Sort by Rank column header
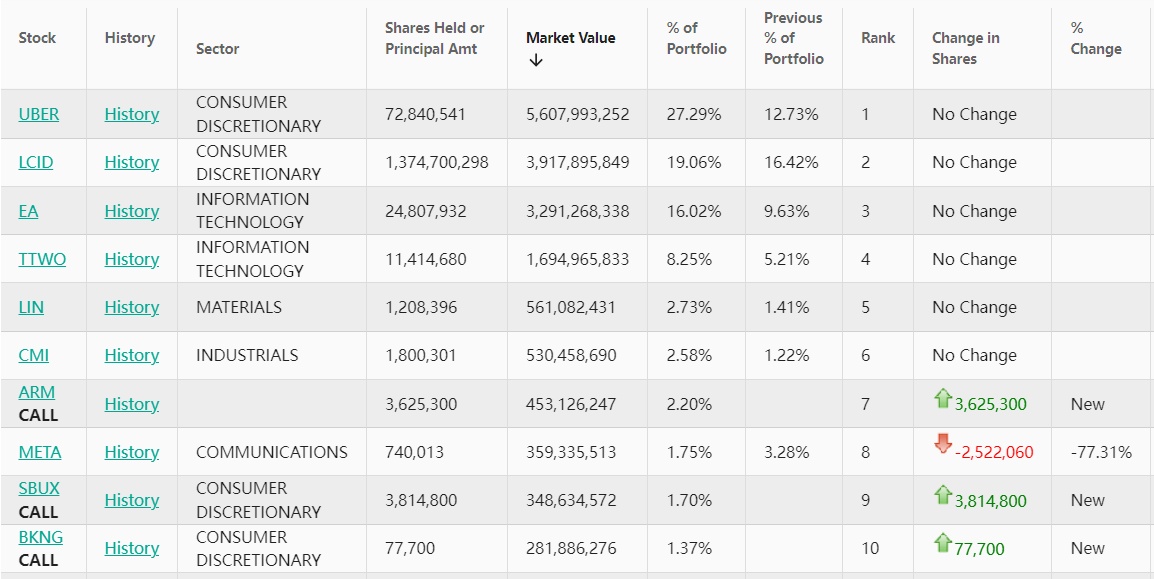 877,38
